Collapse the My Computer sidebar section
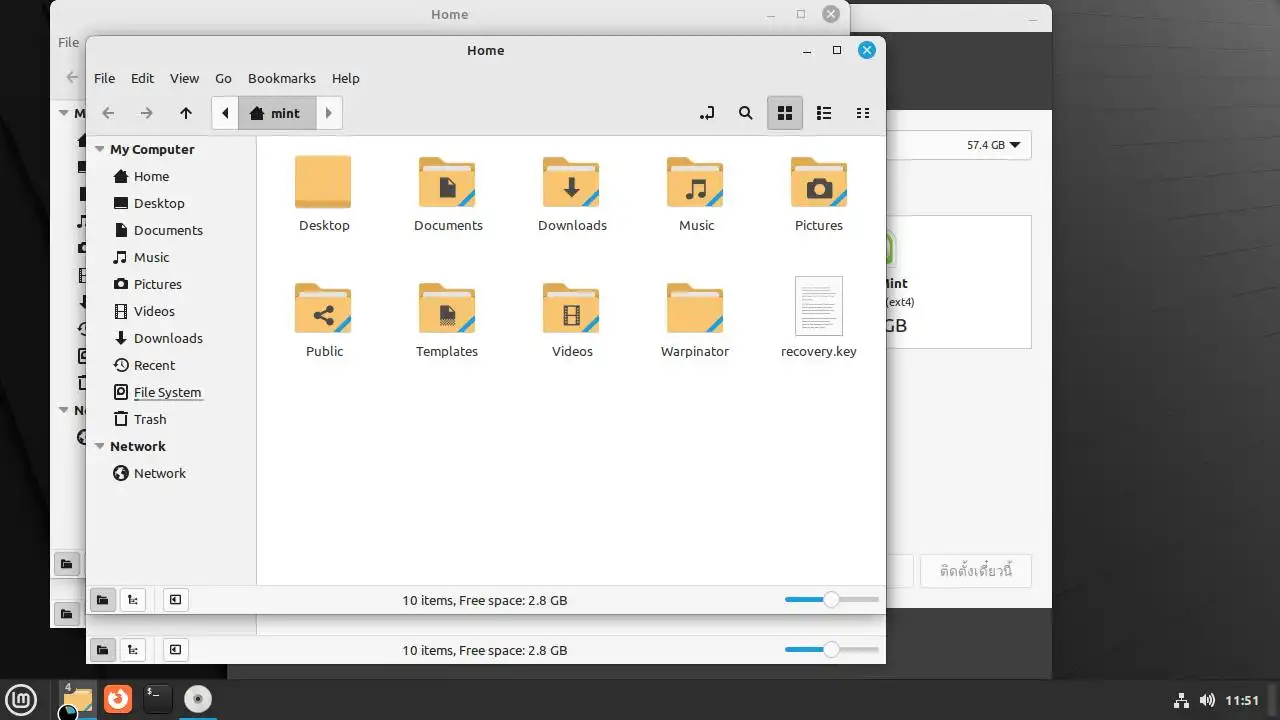The height and width of the screenshot is (720, 1280). [99, 149]
